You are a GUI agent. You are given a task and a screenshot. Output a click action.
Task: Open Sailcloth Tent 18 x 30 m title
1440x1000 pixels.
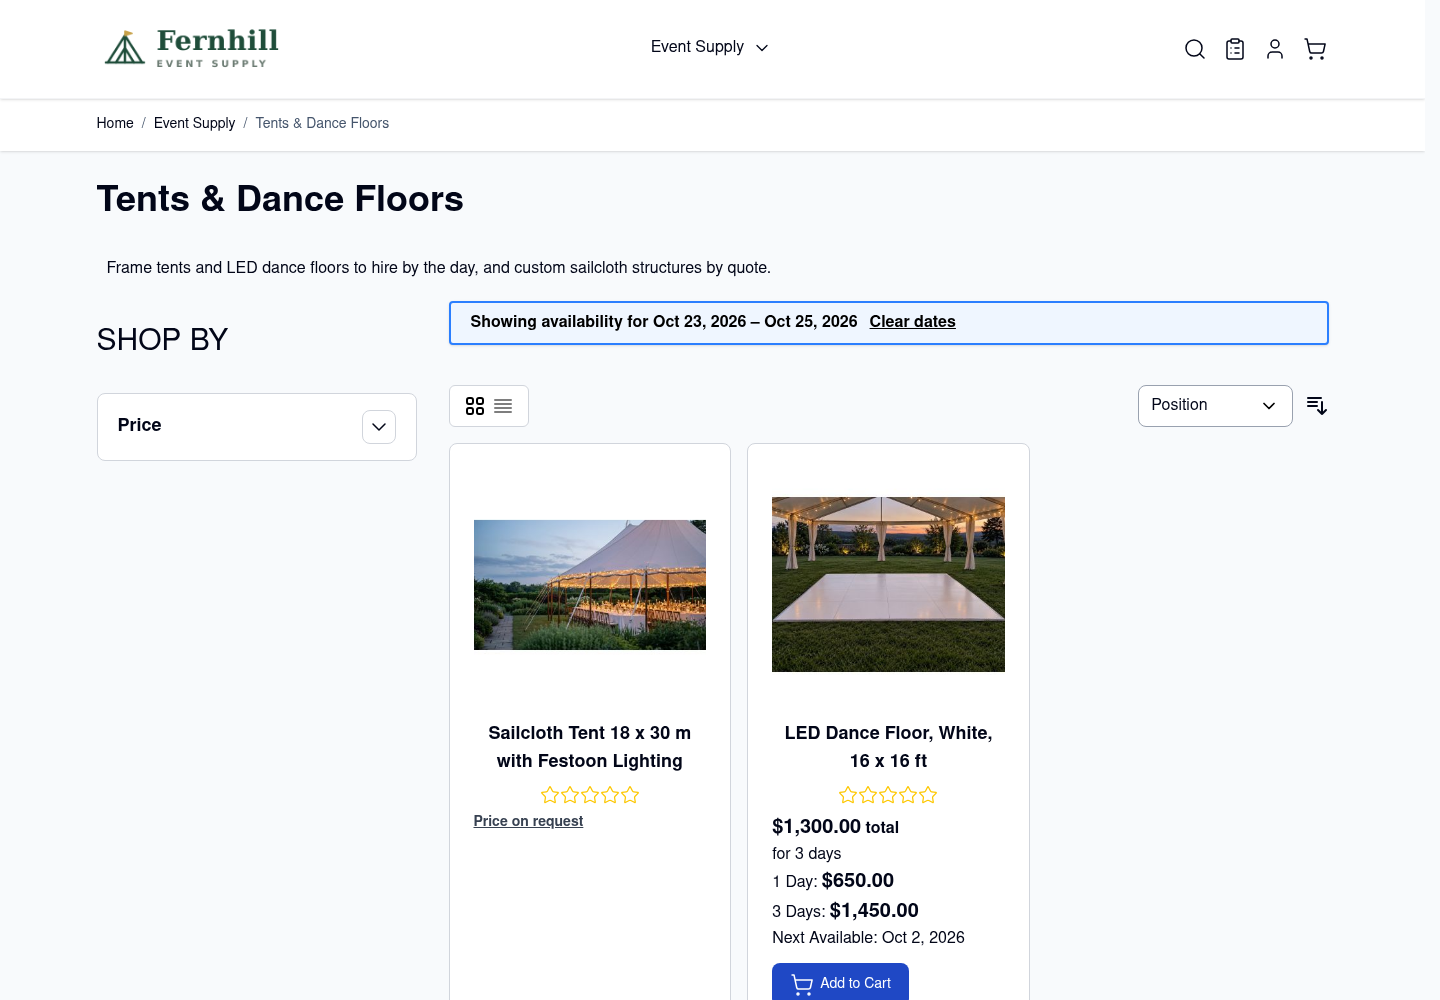pyautogui.click(x=590, y=747)
